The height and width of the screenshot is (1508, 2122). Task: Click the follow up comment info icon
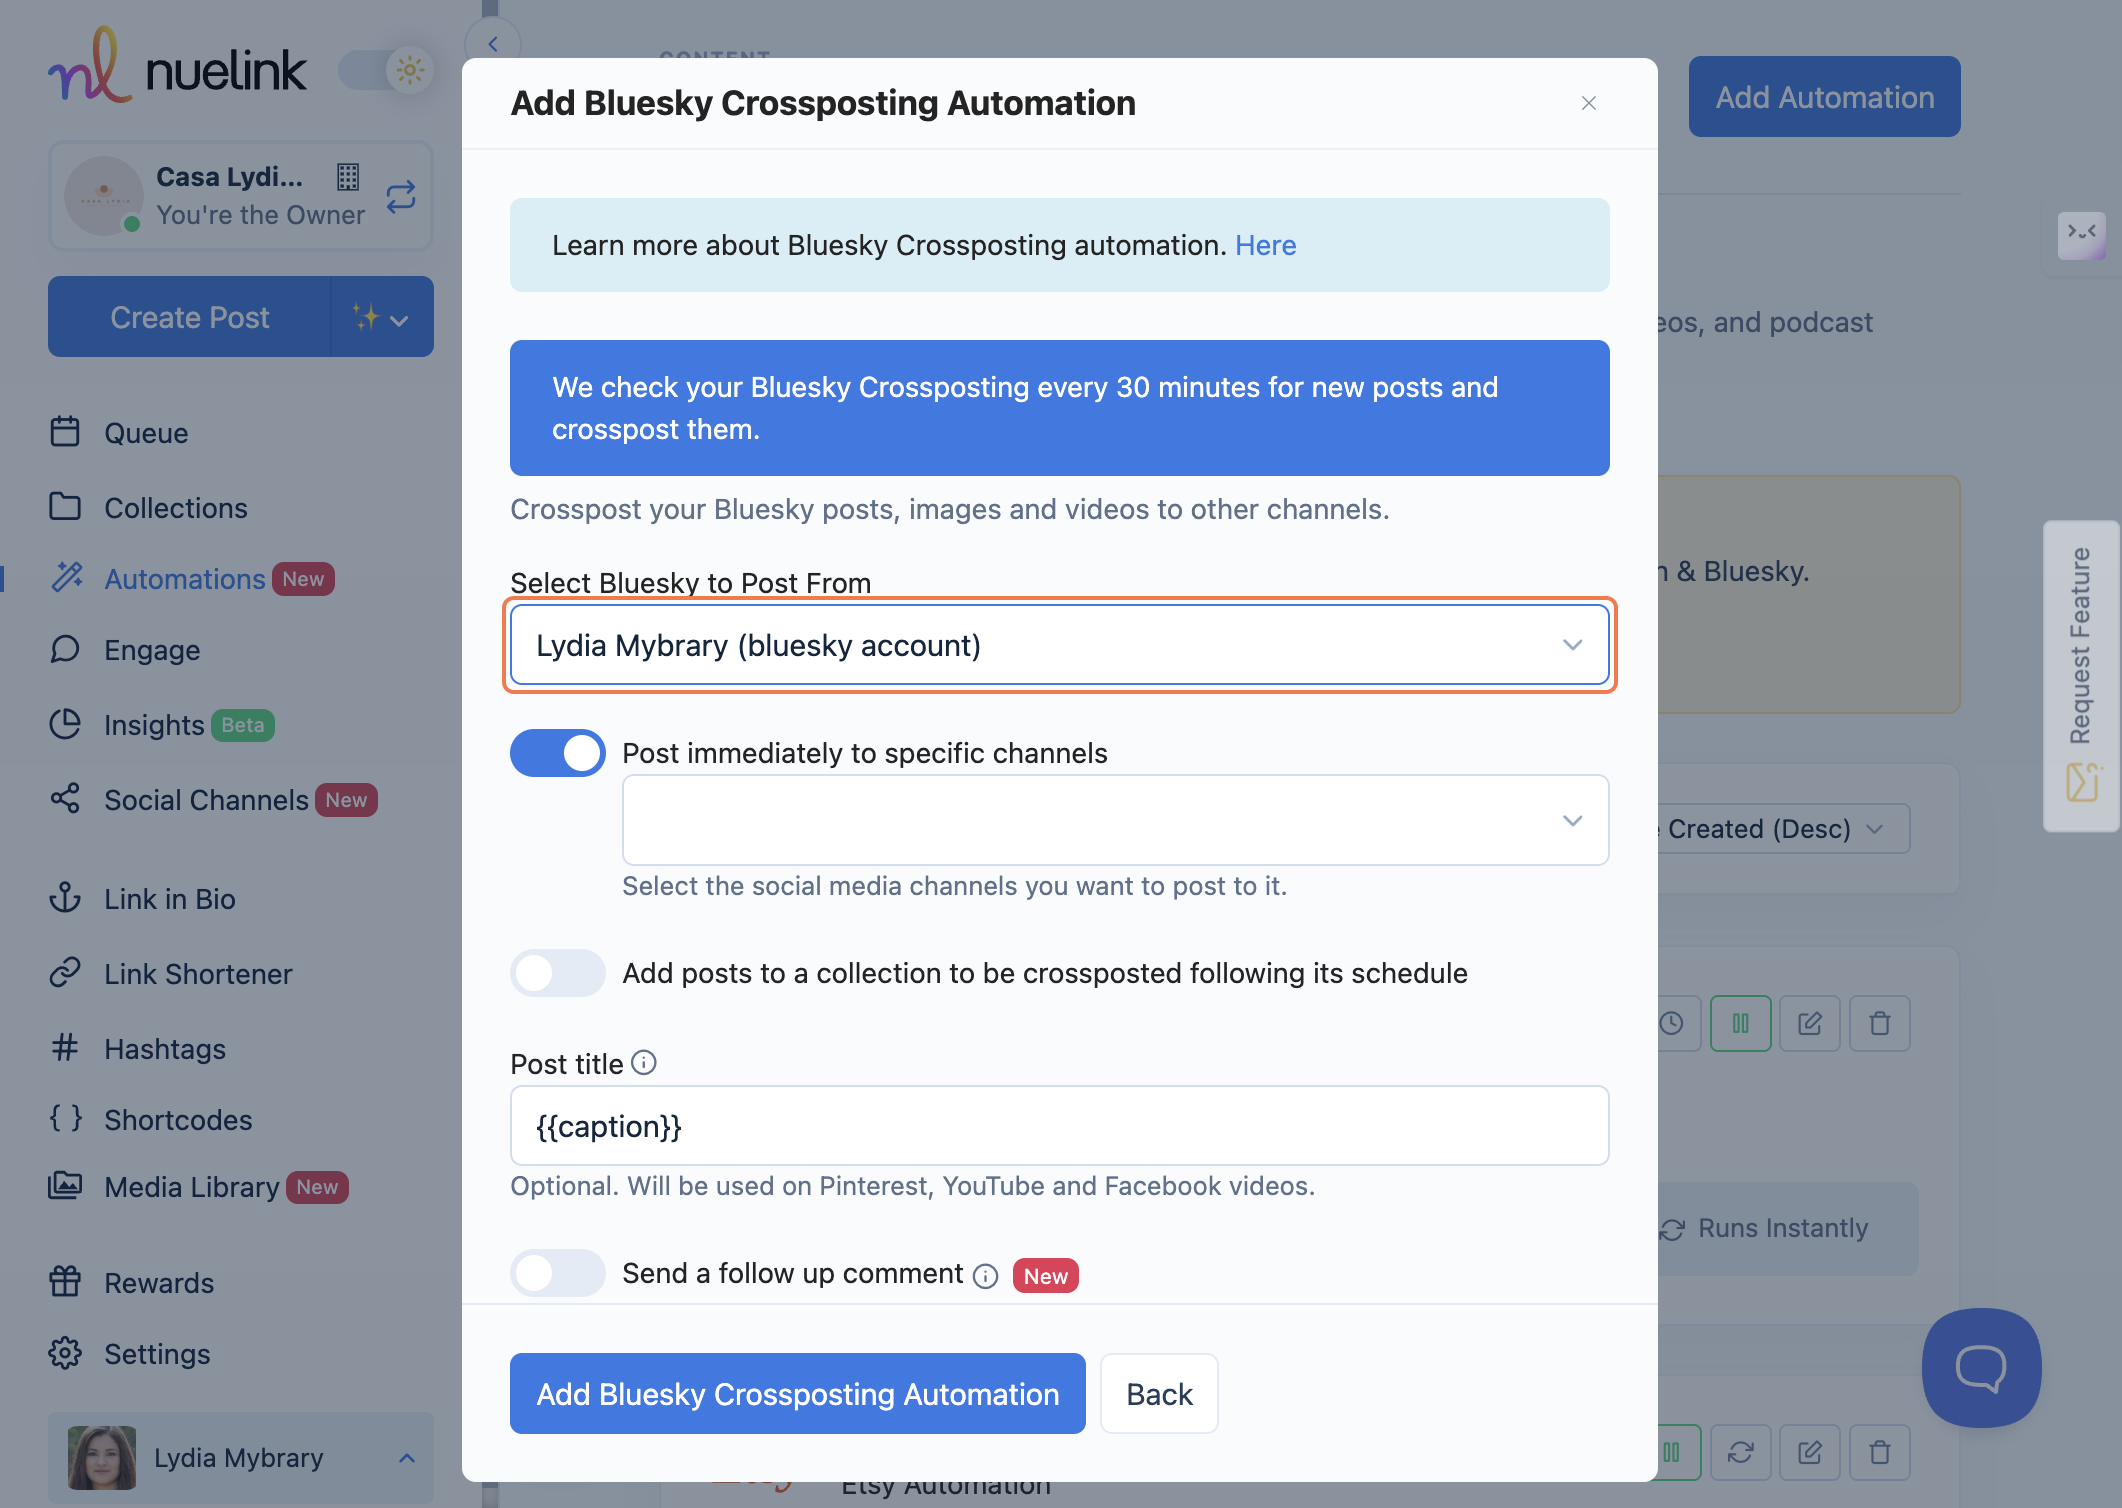985,1276
